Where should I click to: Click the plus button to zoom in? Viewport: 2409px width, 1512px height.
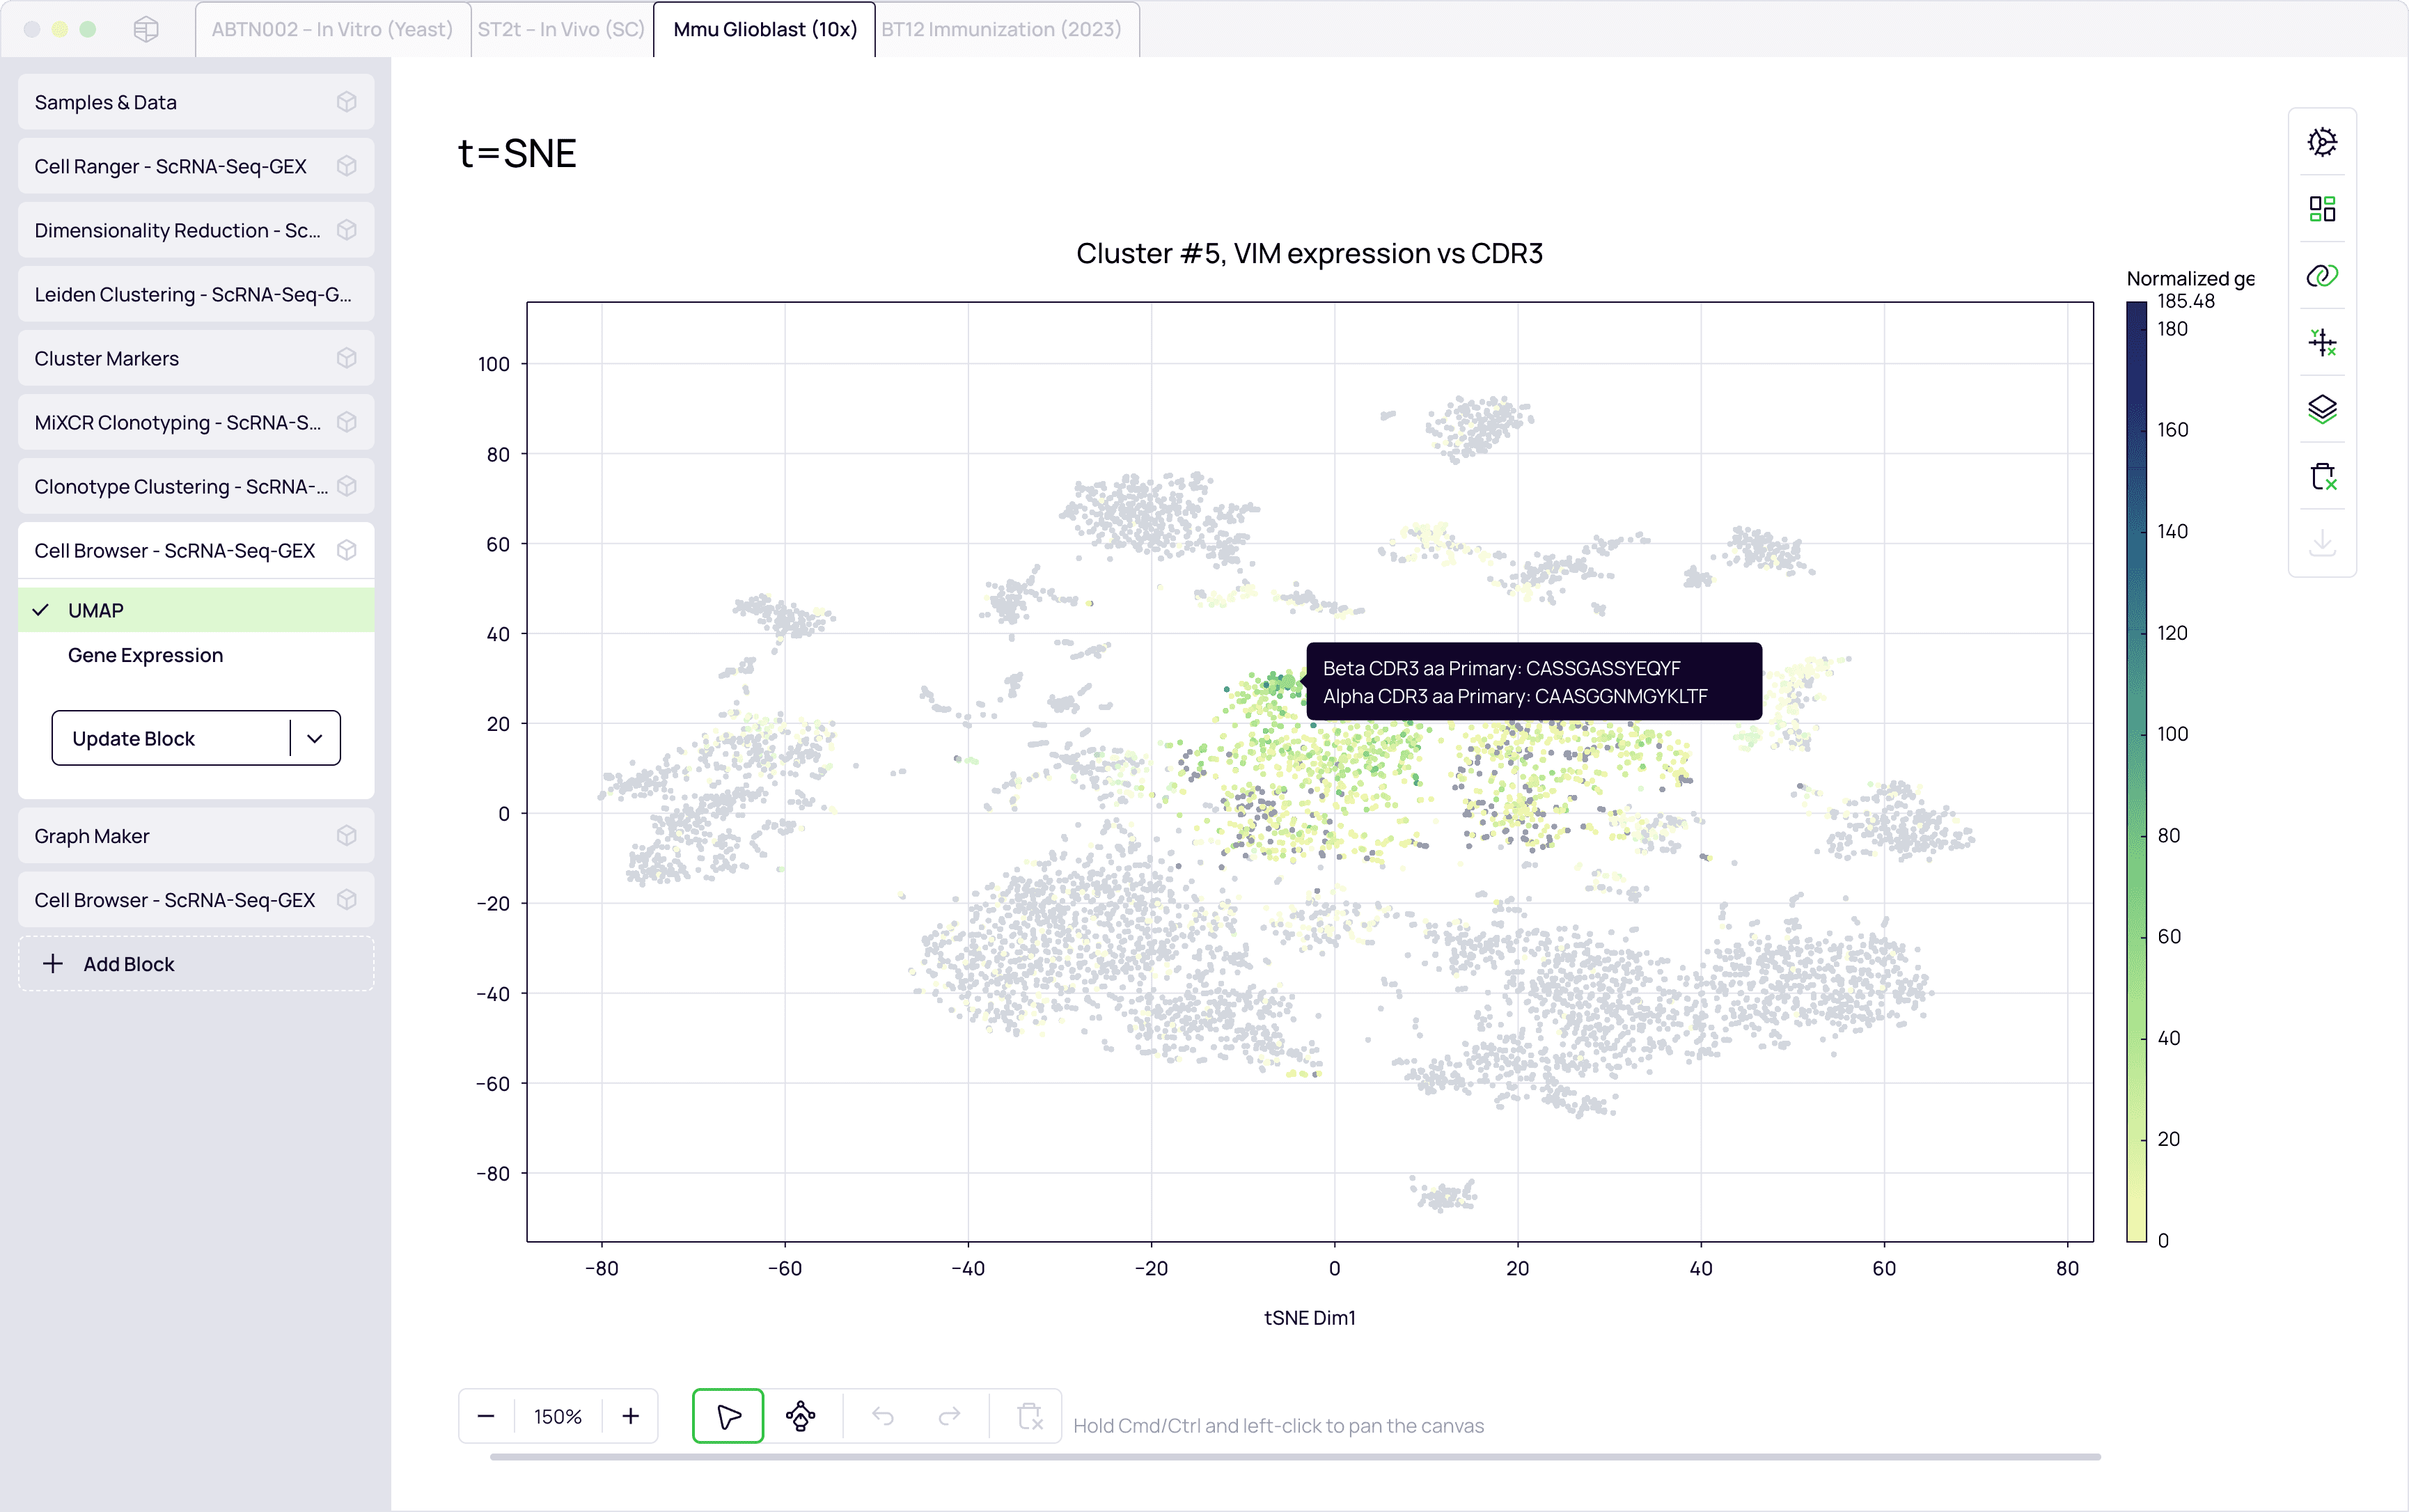tap(630, 1416)
